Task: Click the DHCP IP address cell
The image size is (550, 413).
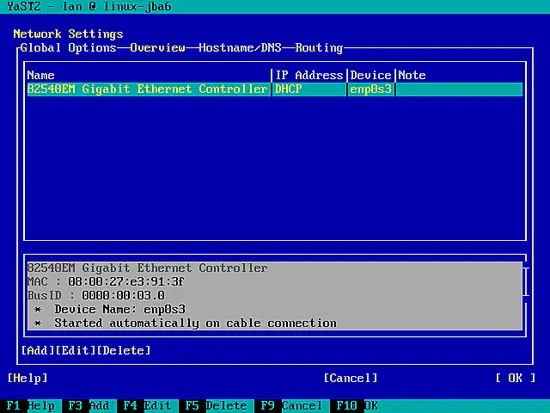Action: pyautogui.click(x=309, y=89)
